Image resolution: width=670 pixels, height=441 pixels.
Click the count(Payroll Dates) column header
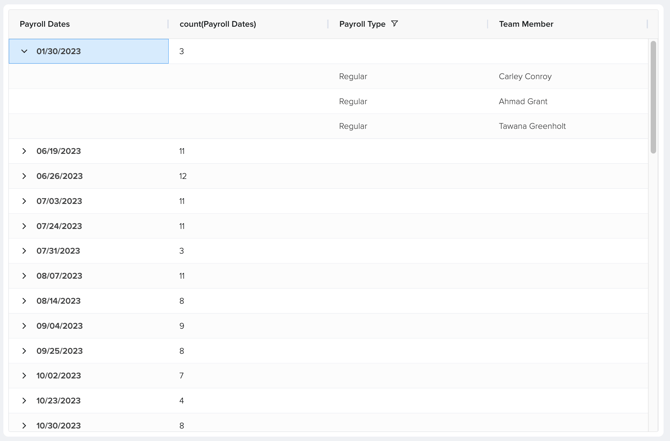click(218, 24)
